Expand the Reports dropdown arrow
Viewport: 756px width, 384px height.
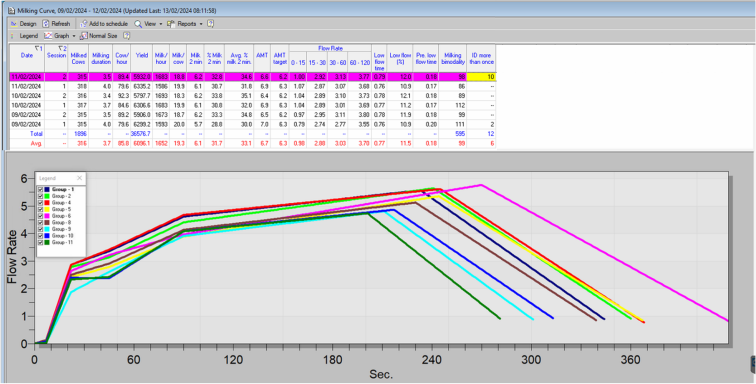click(x=201, y=24)
